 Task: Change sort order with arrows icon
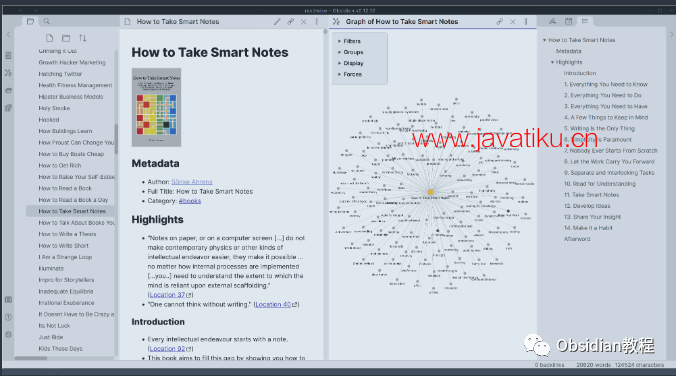pos(82,38)
